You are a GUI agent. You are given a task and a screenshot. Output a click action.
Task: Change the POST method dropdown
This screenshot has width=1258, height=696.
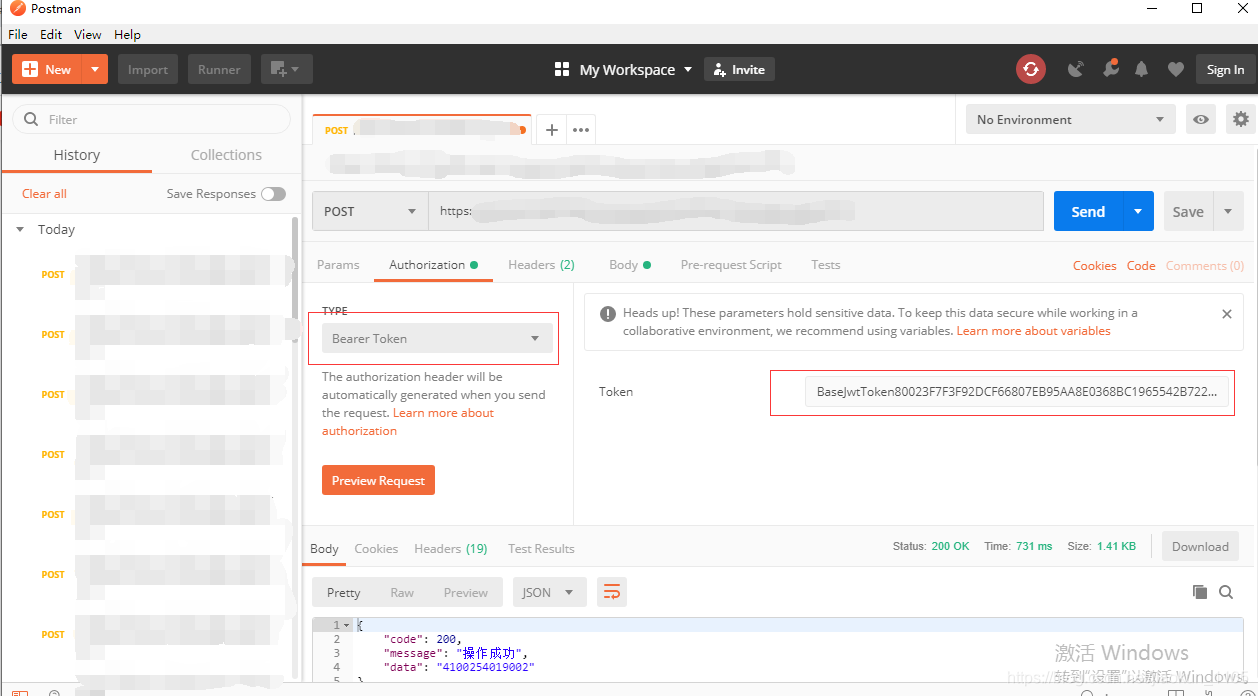coord(370,211)
